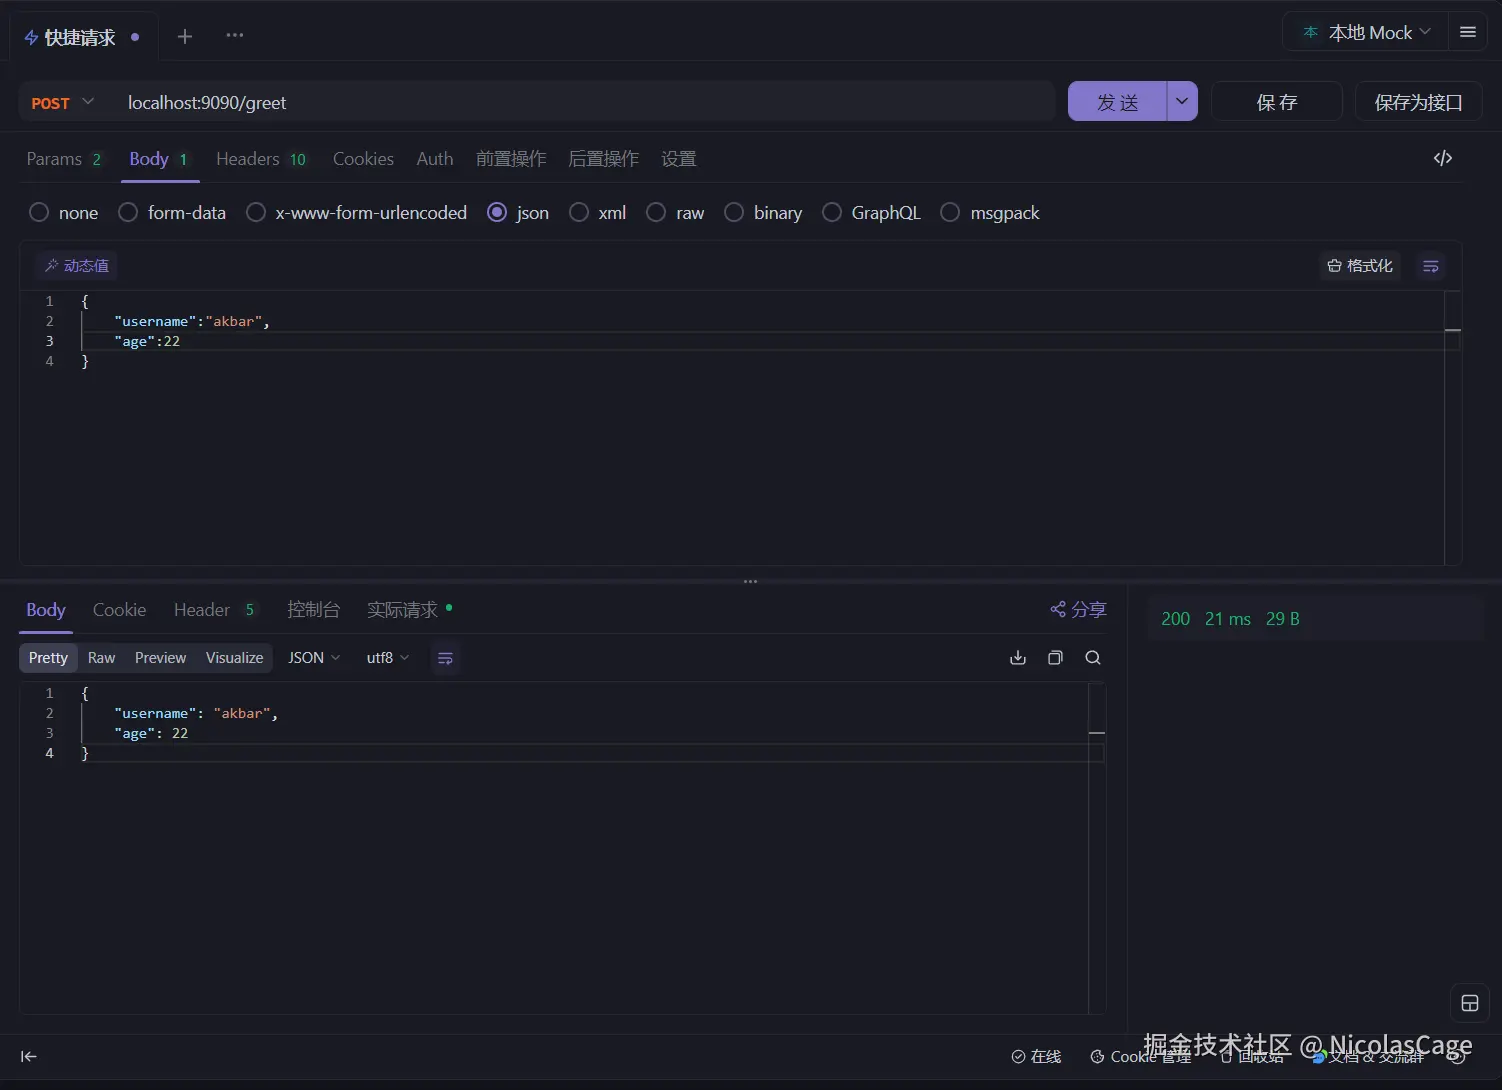Expand the send button dropdown arrow
Viewport: 1502px width, 1090px height.
click(x=1182, y=102)
